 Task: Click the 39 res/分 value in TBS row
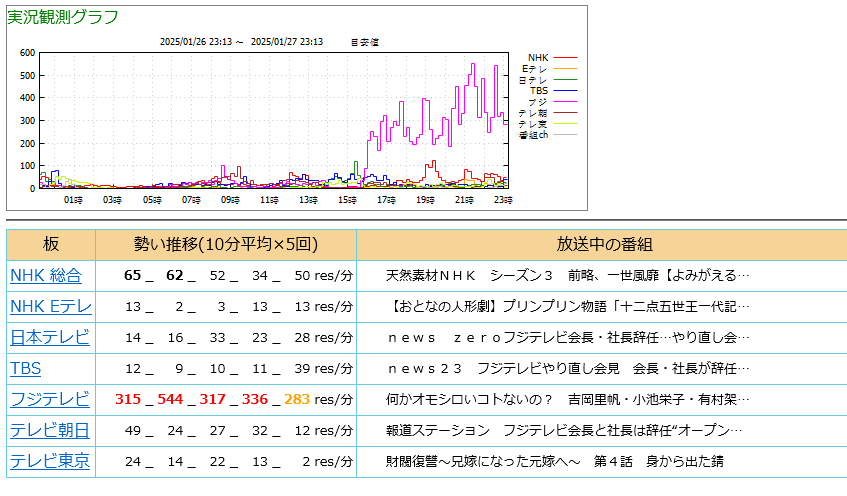(x=323, y=368)
